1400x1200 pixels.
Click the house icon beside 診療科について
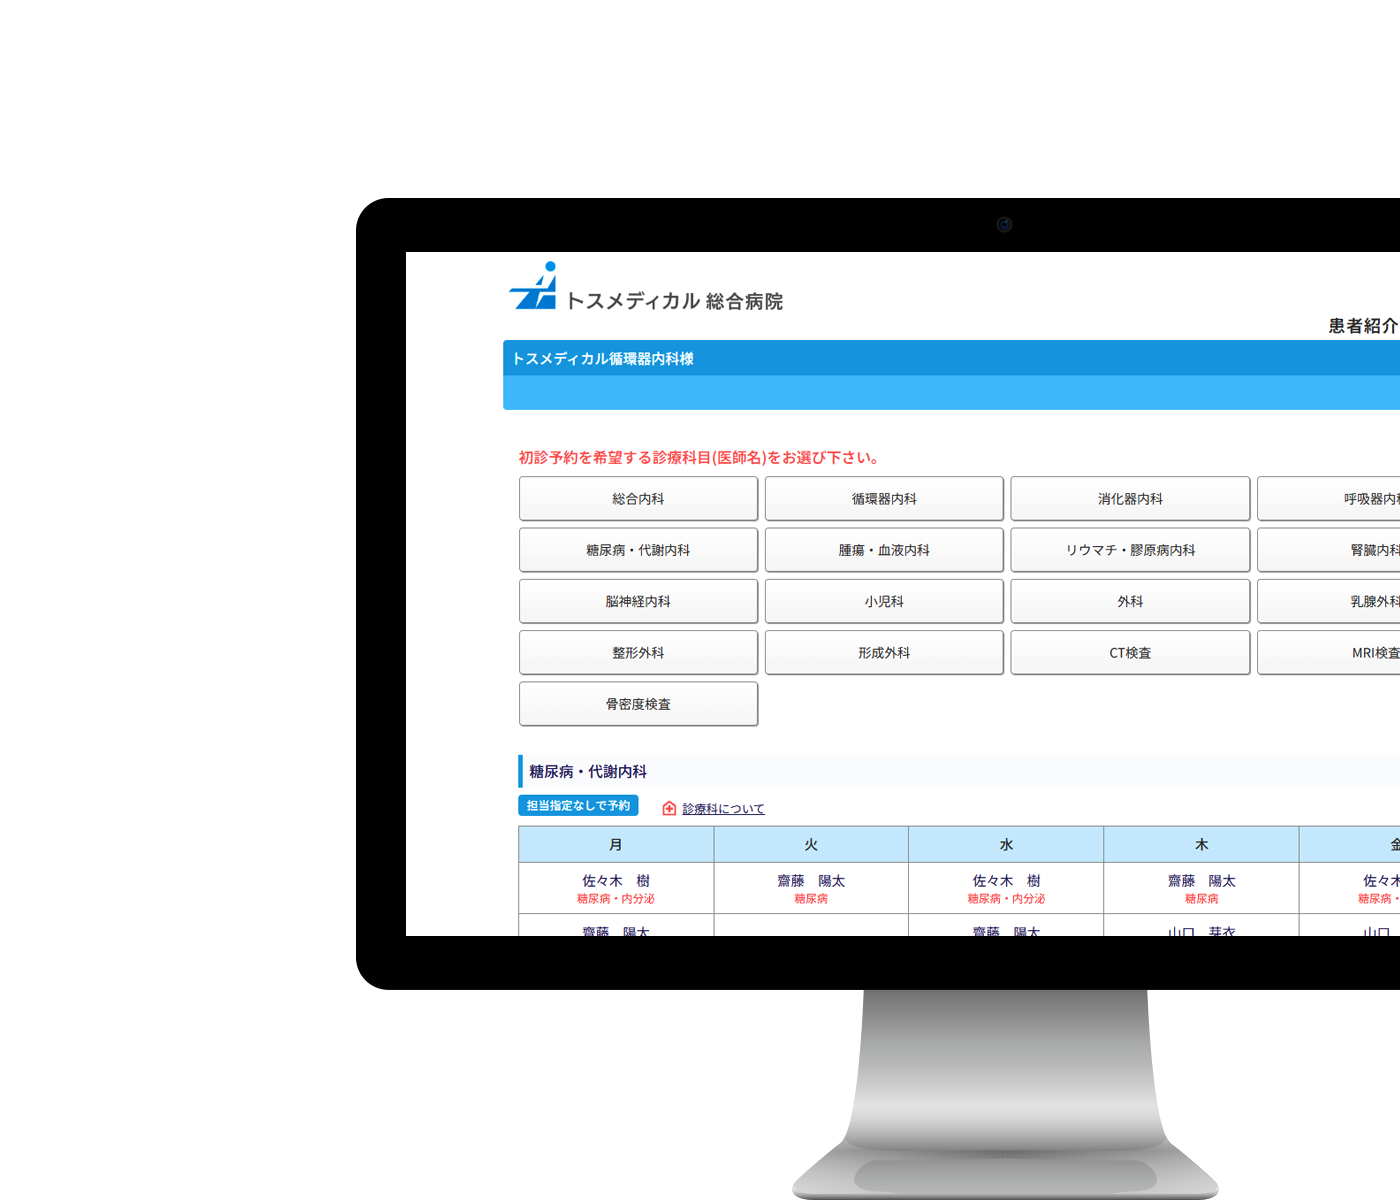[669, 808]
